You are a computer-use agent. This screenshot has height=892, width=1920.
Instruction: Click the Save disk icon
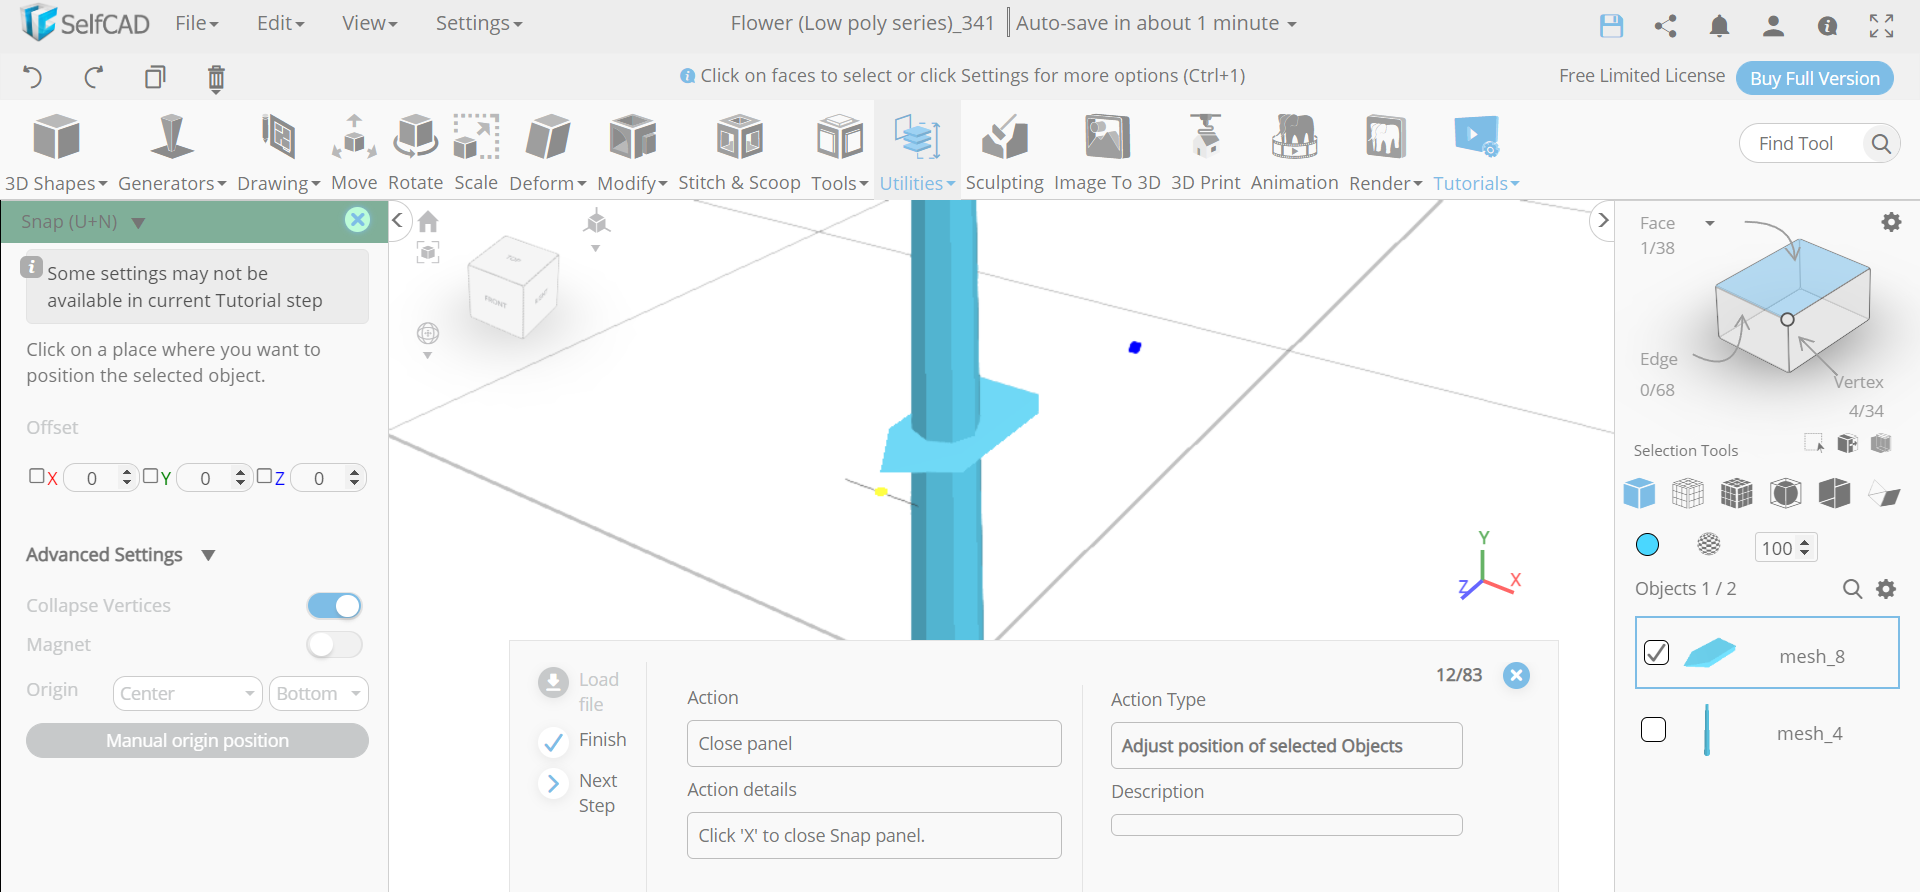(1611, 26)
